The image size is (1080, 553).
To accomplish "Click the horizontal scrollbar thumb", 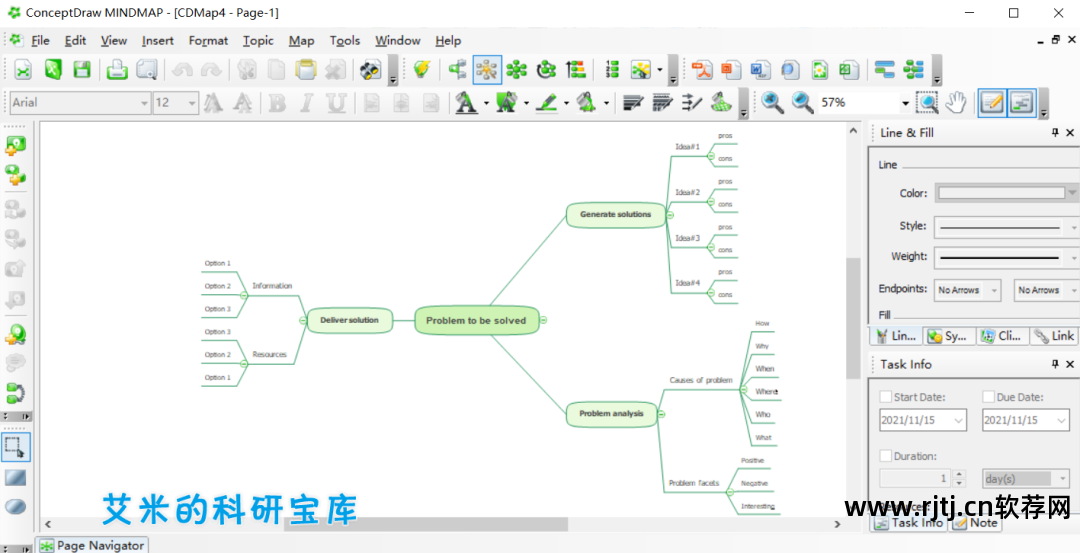I will [426, 524].
